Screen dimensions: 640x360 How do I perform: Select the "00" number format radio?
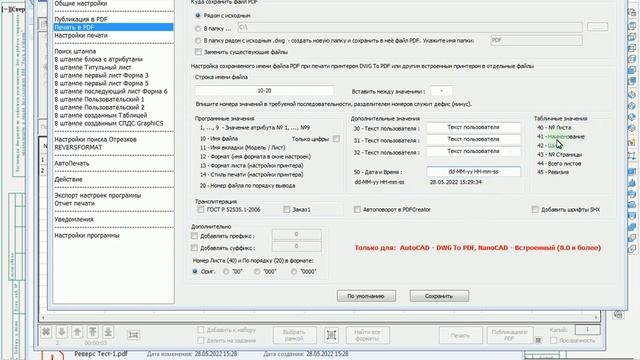226,271
